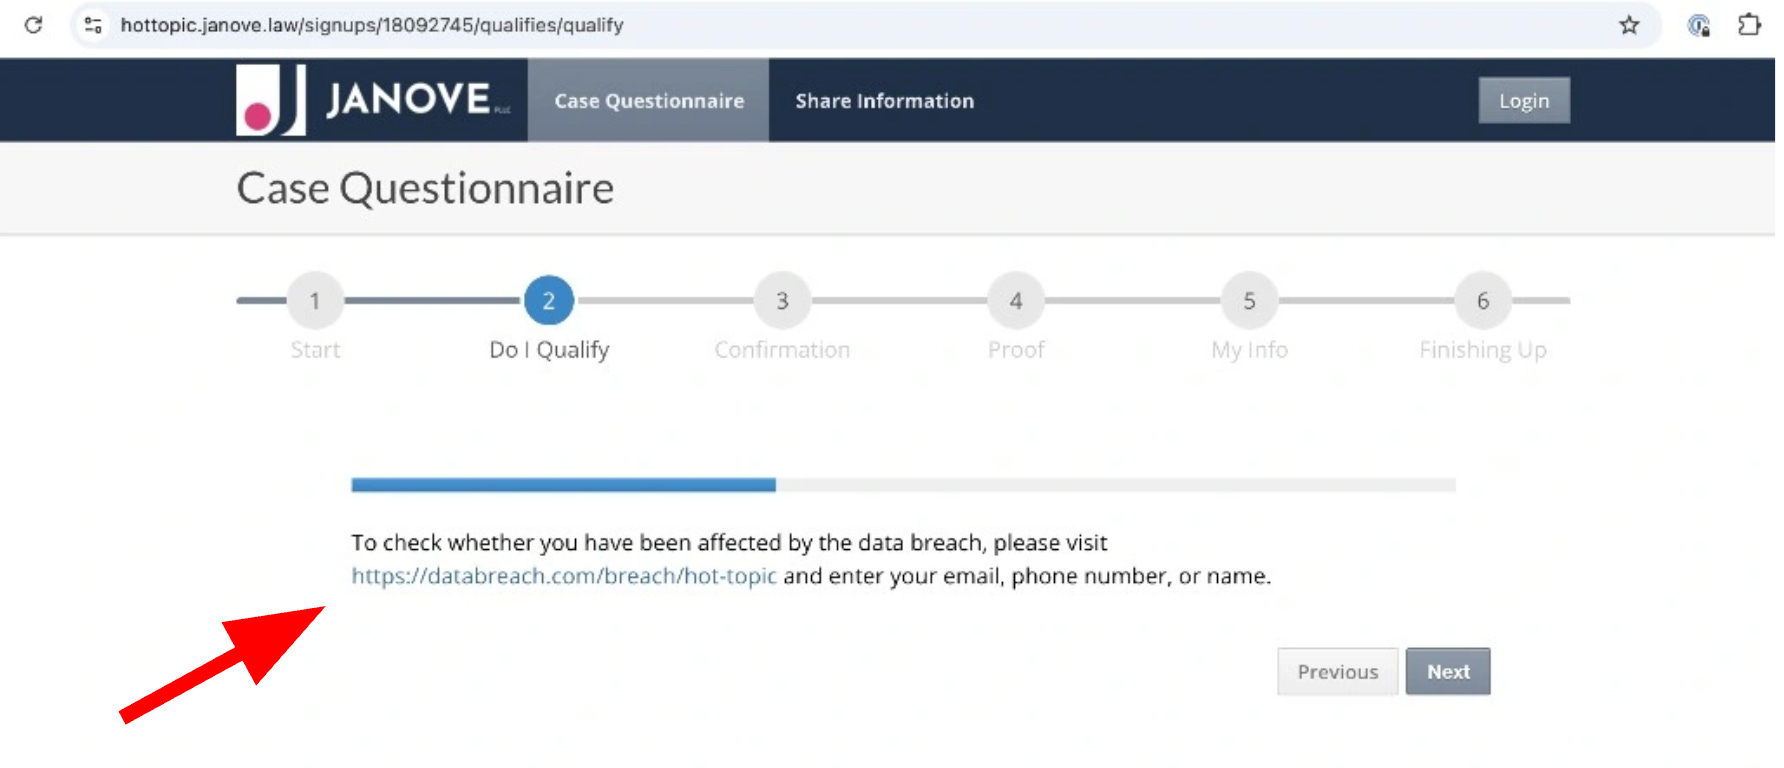Go to step 1 Start circle
1784x768 pixels.
point(315,300)
